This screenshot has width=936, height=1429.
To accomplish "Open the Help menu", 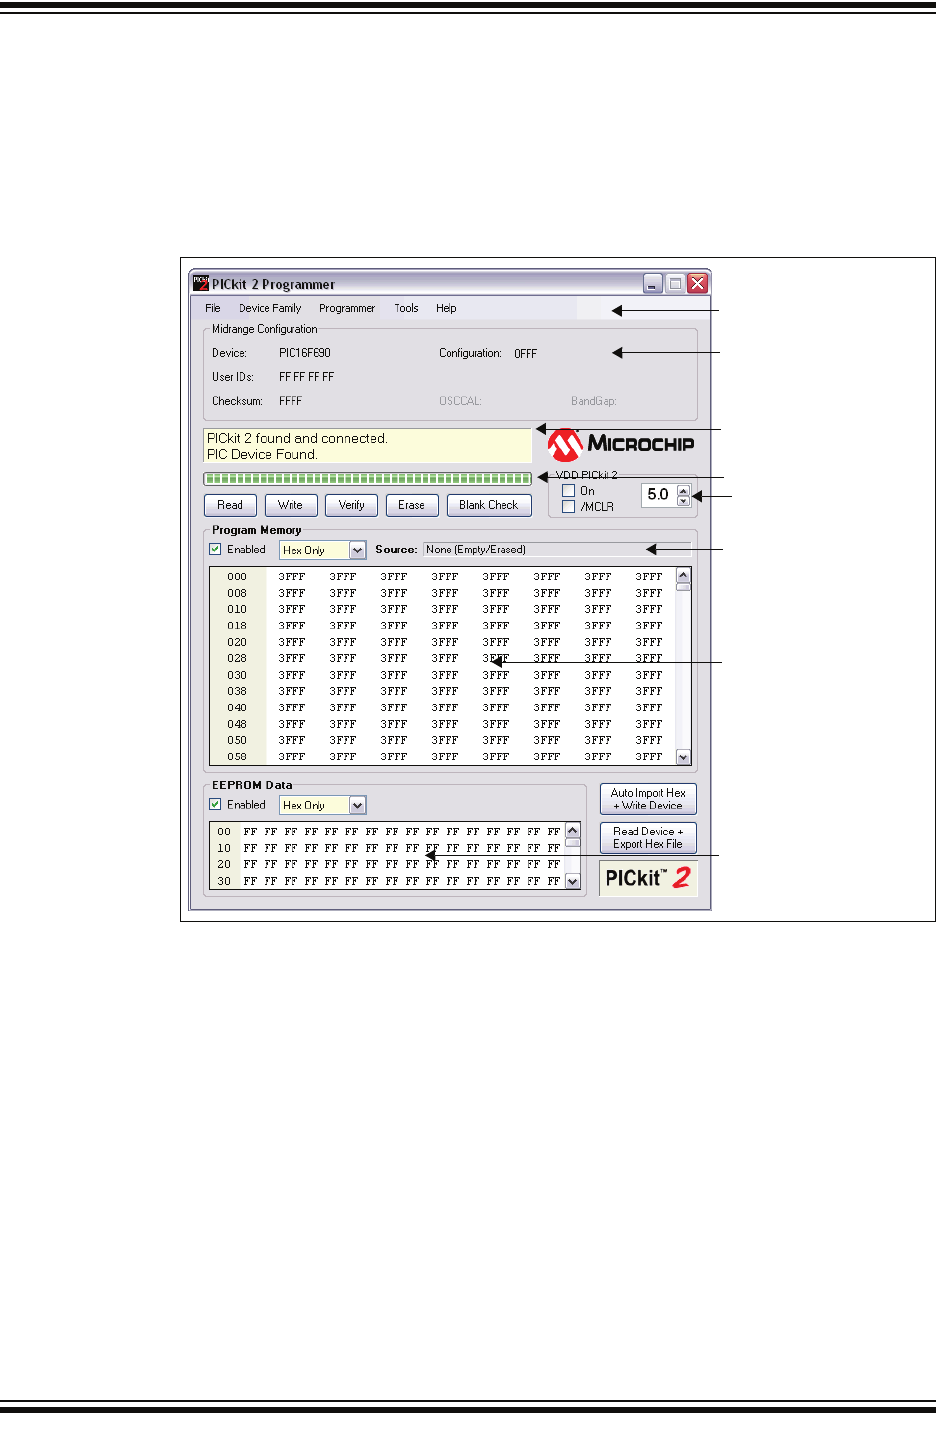I will pyautogui.click(x=446, y=308).
